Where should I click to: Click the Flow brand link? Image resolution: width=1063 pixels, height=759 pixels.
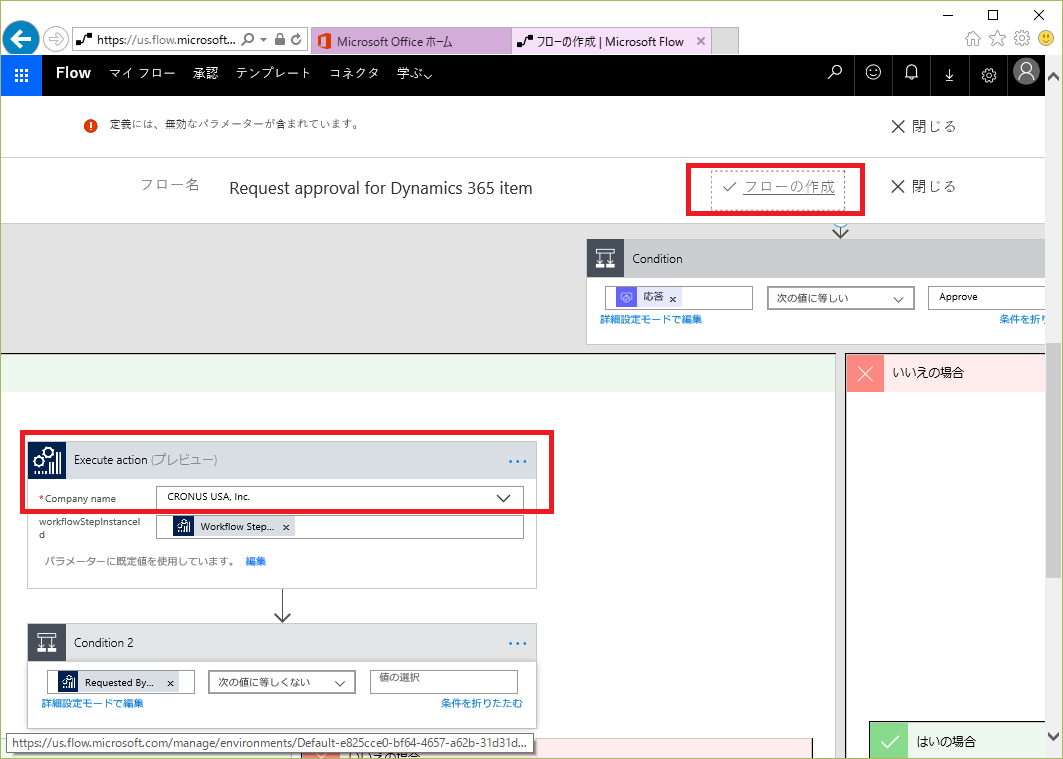[x=73, y=73]
